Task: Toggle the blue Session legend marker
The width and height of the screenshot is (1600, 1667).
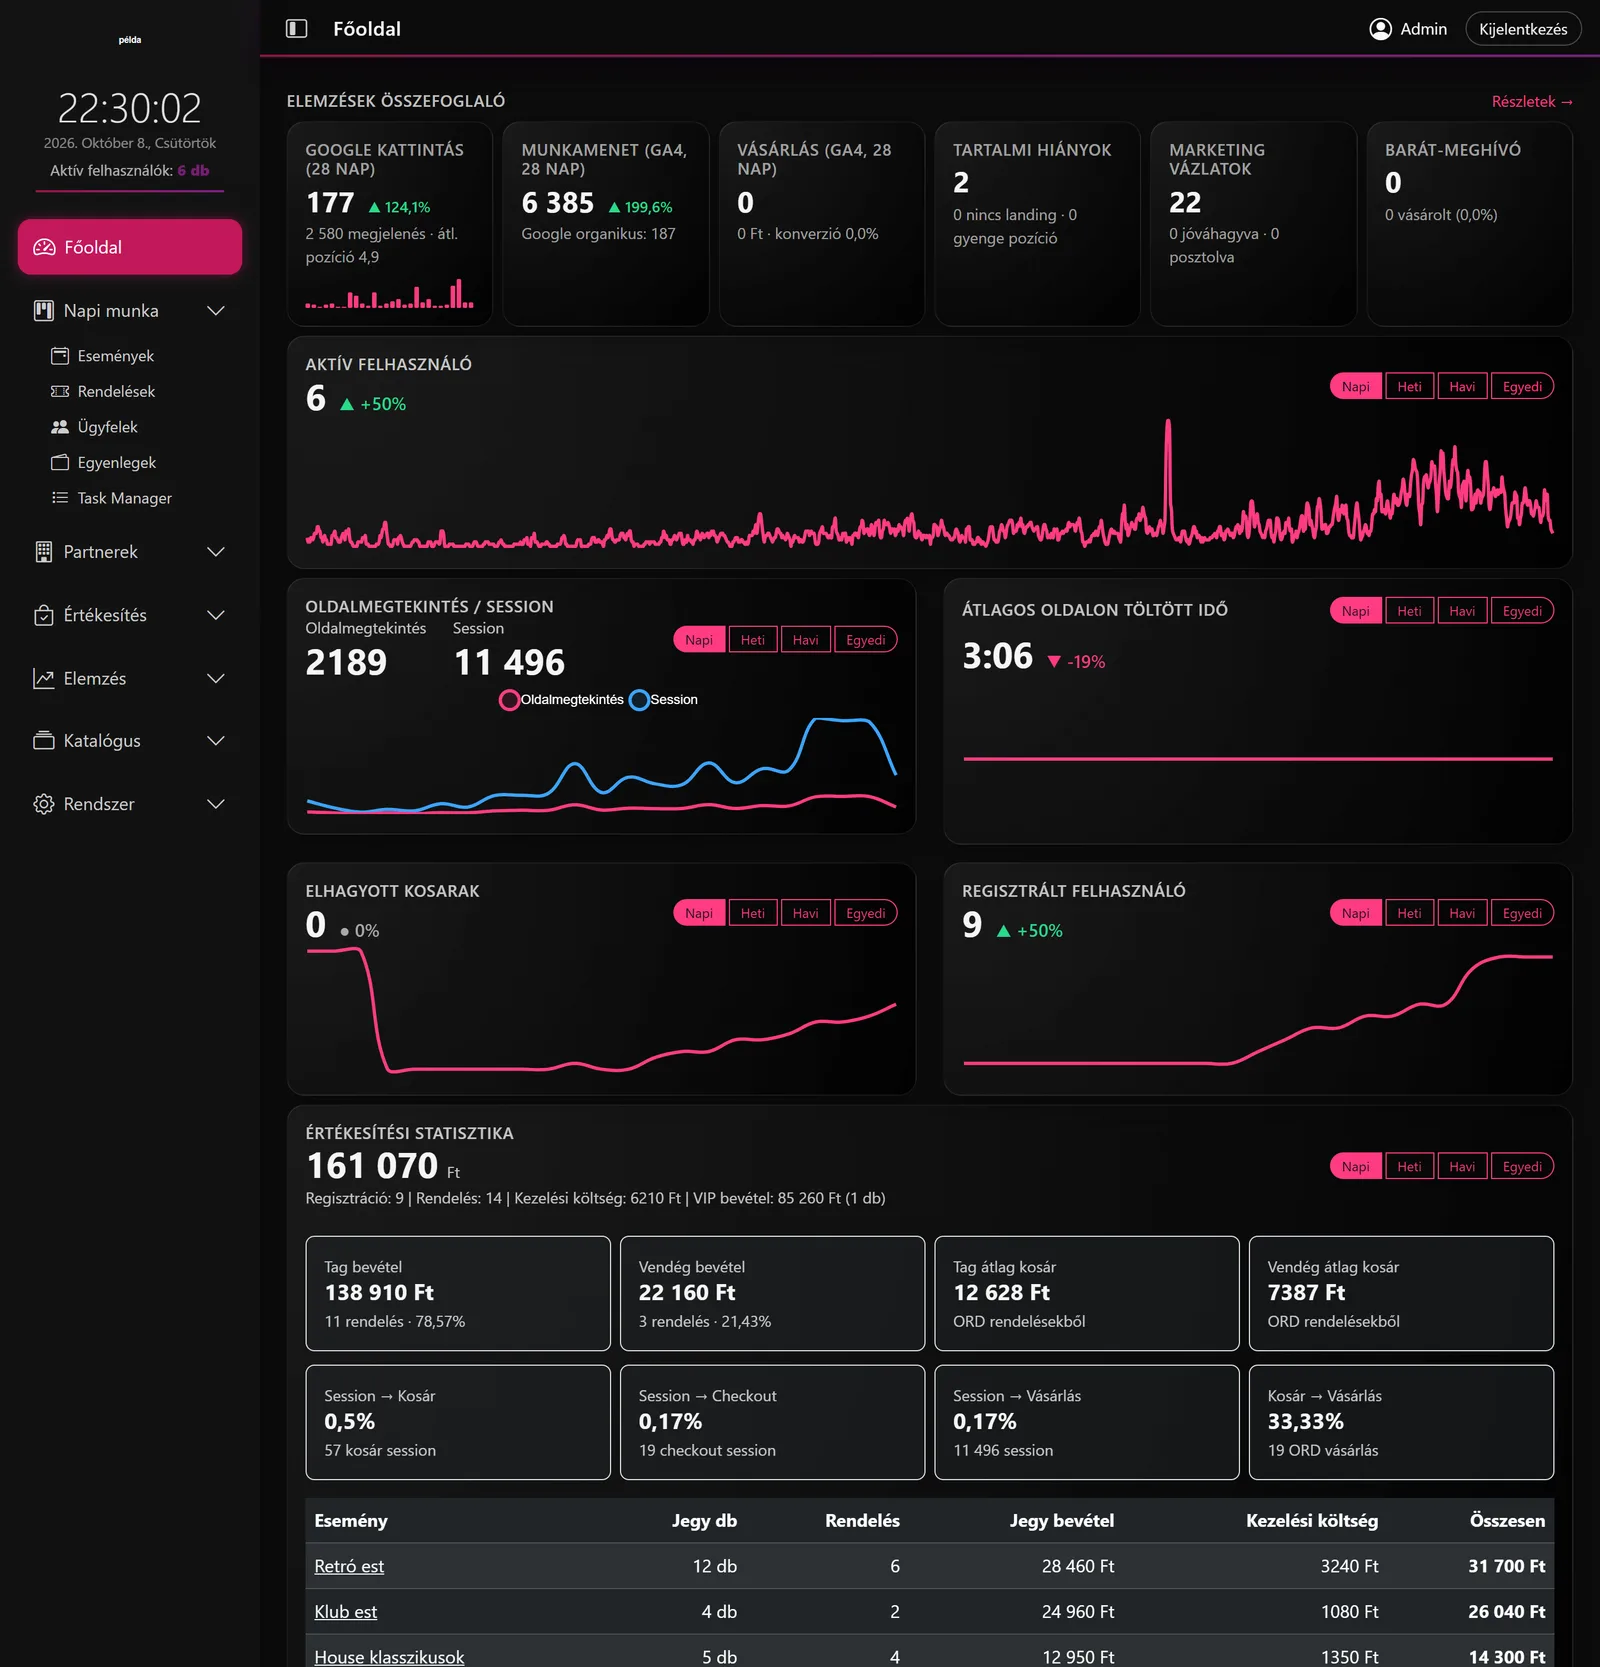Action: tap(639, 700)
